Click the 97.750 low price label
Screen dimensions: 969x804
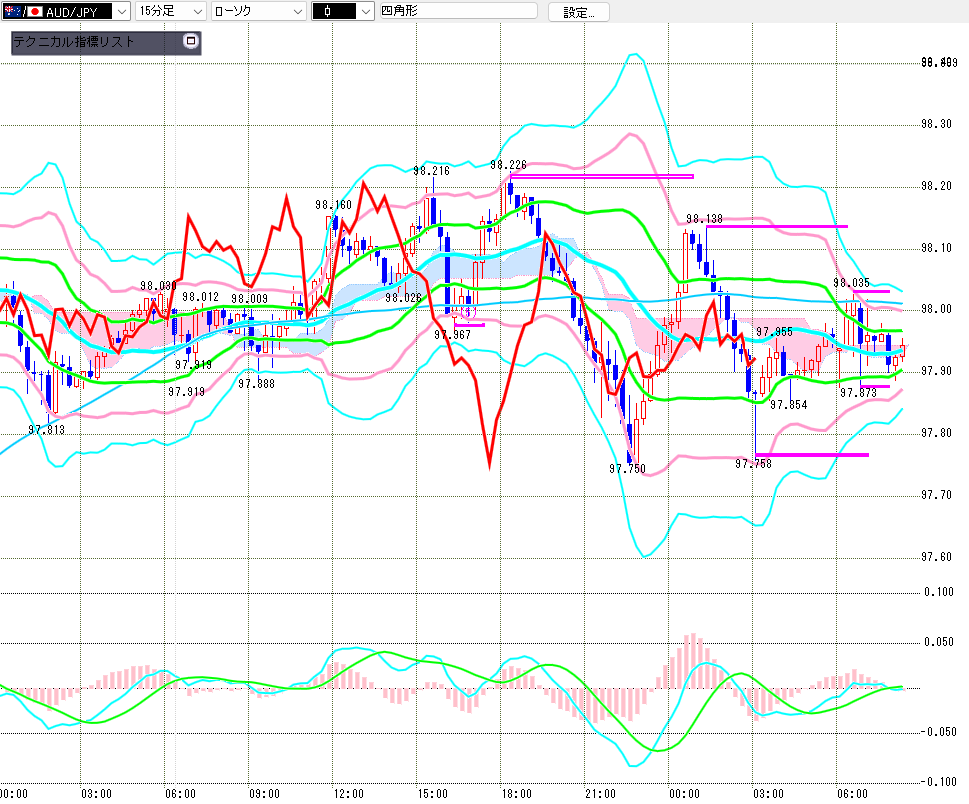tap(626, 469)
